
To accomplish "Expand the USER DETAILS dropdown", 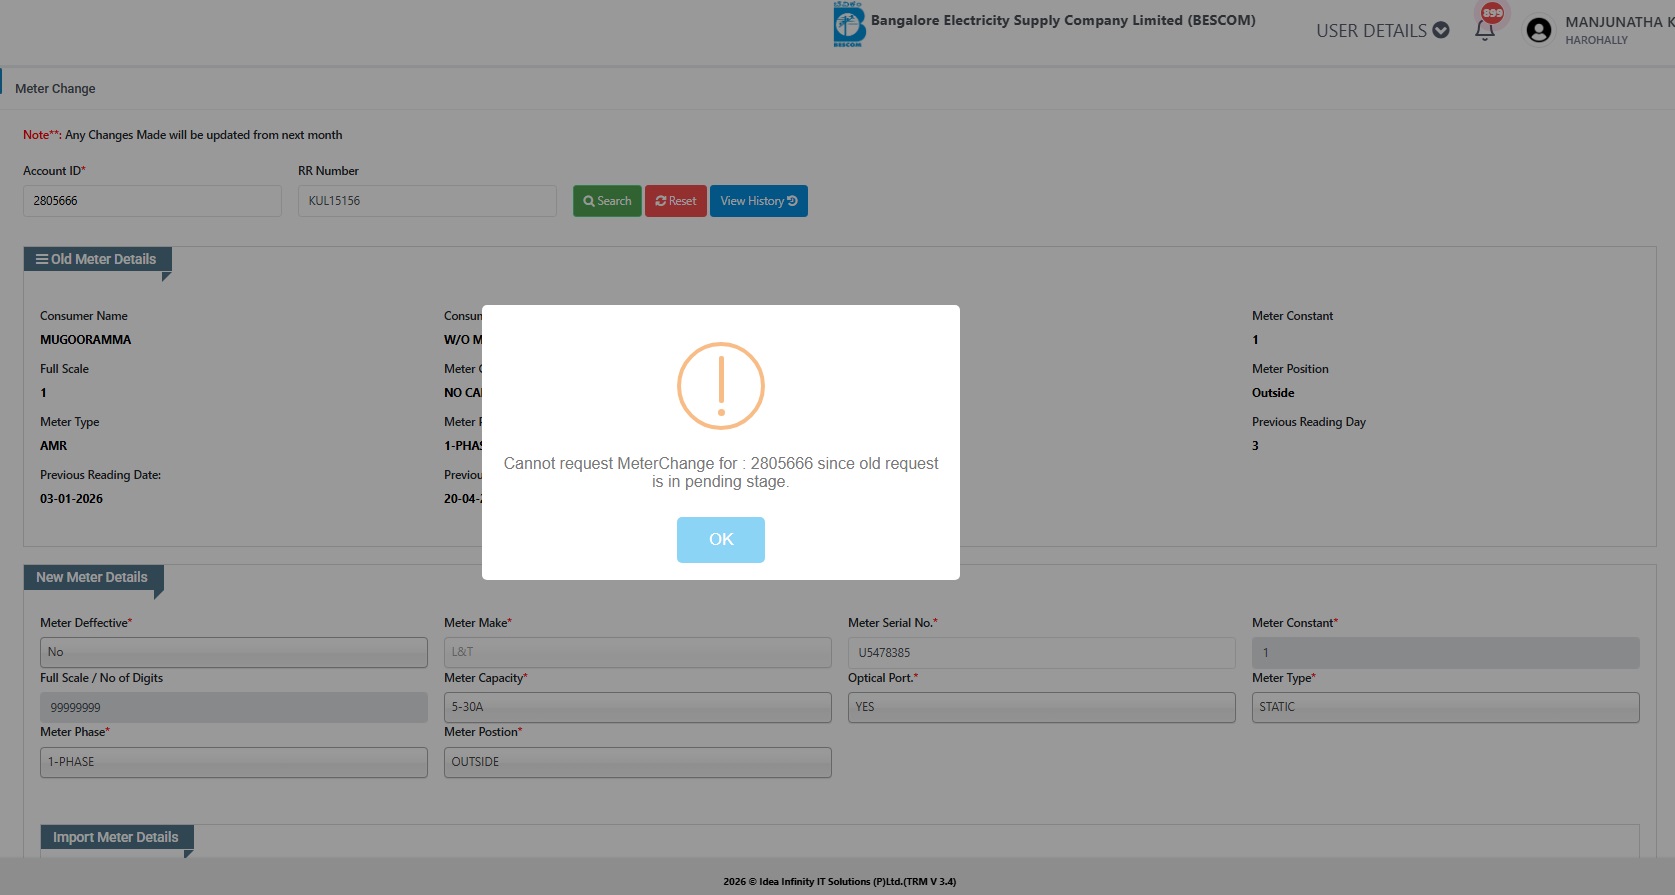I will (x=1382, y=31).
